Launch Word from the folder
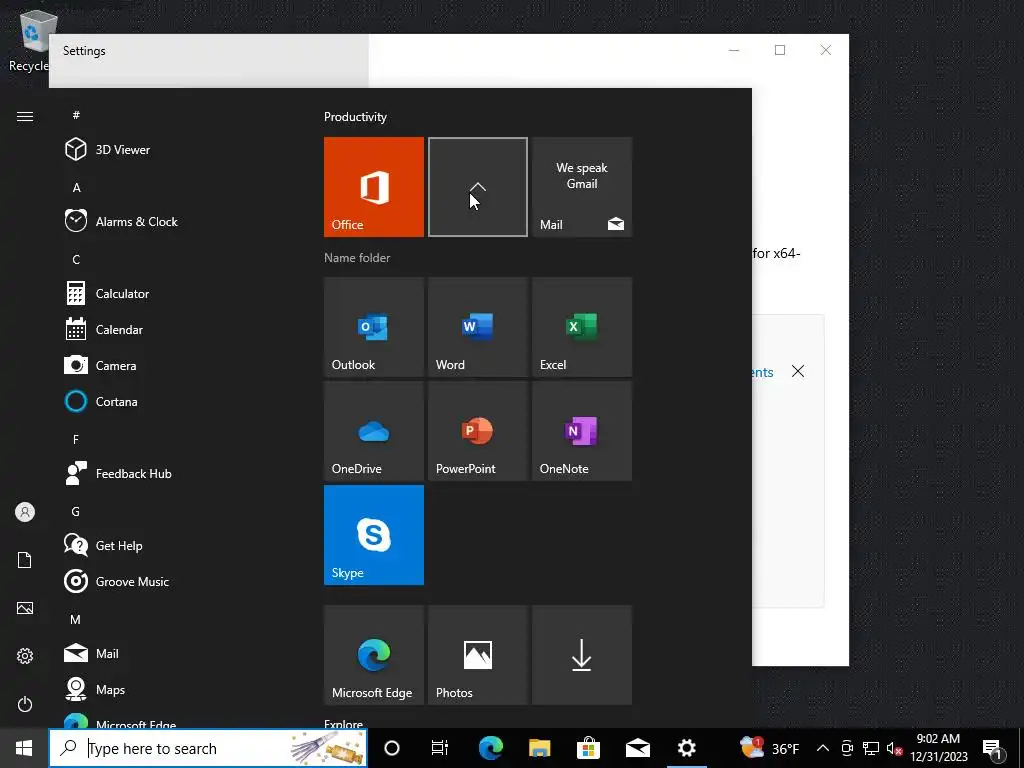This screenshot has width=1024, height=768. (x=477, y=327)
